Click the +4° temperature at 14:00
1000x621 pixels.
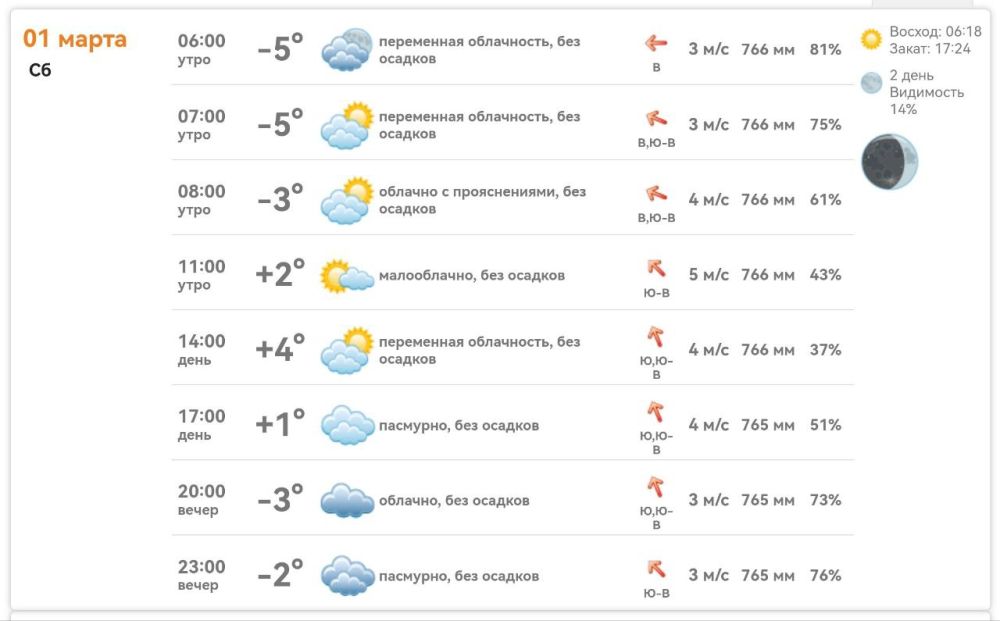(x=280, y=349)
